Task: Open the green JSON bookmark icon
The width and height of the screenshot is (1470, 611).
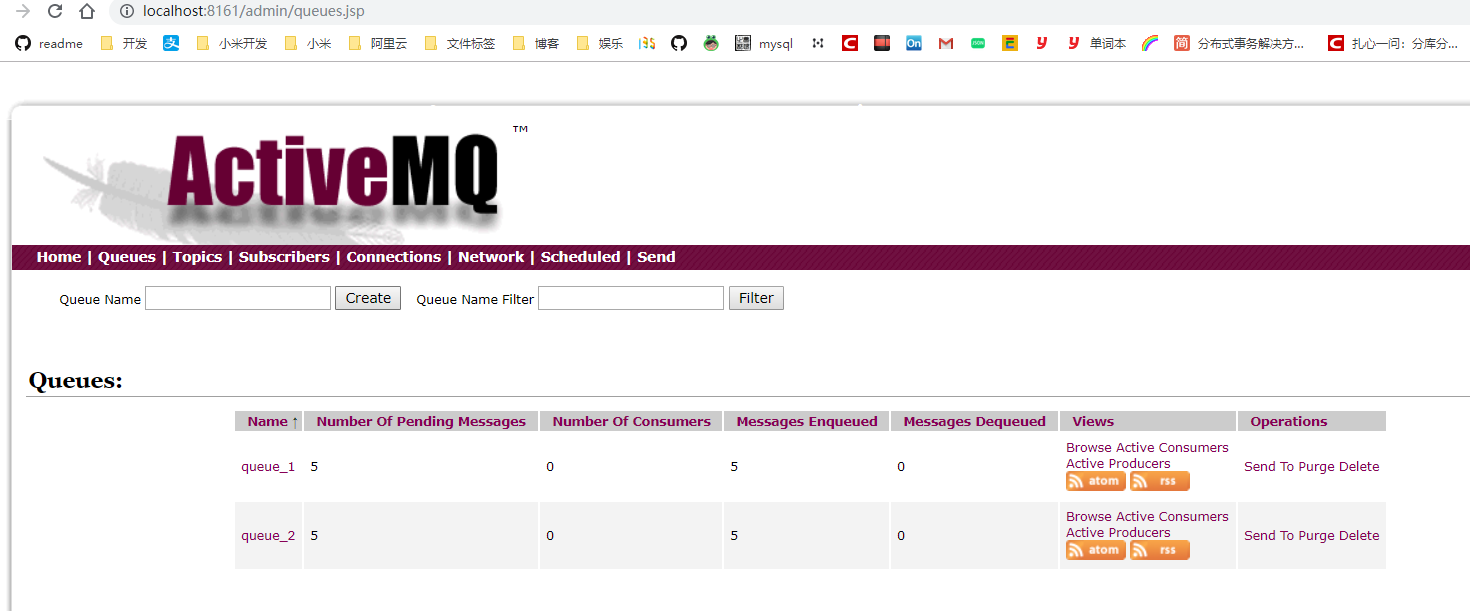Action: 978,43
